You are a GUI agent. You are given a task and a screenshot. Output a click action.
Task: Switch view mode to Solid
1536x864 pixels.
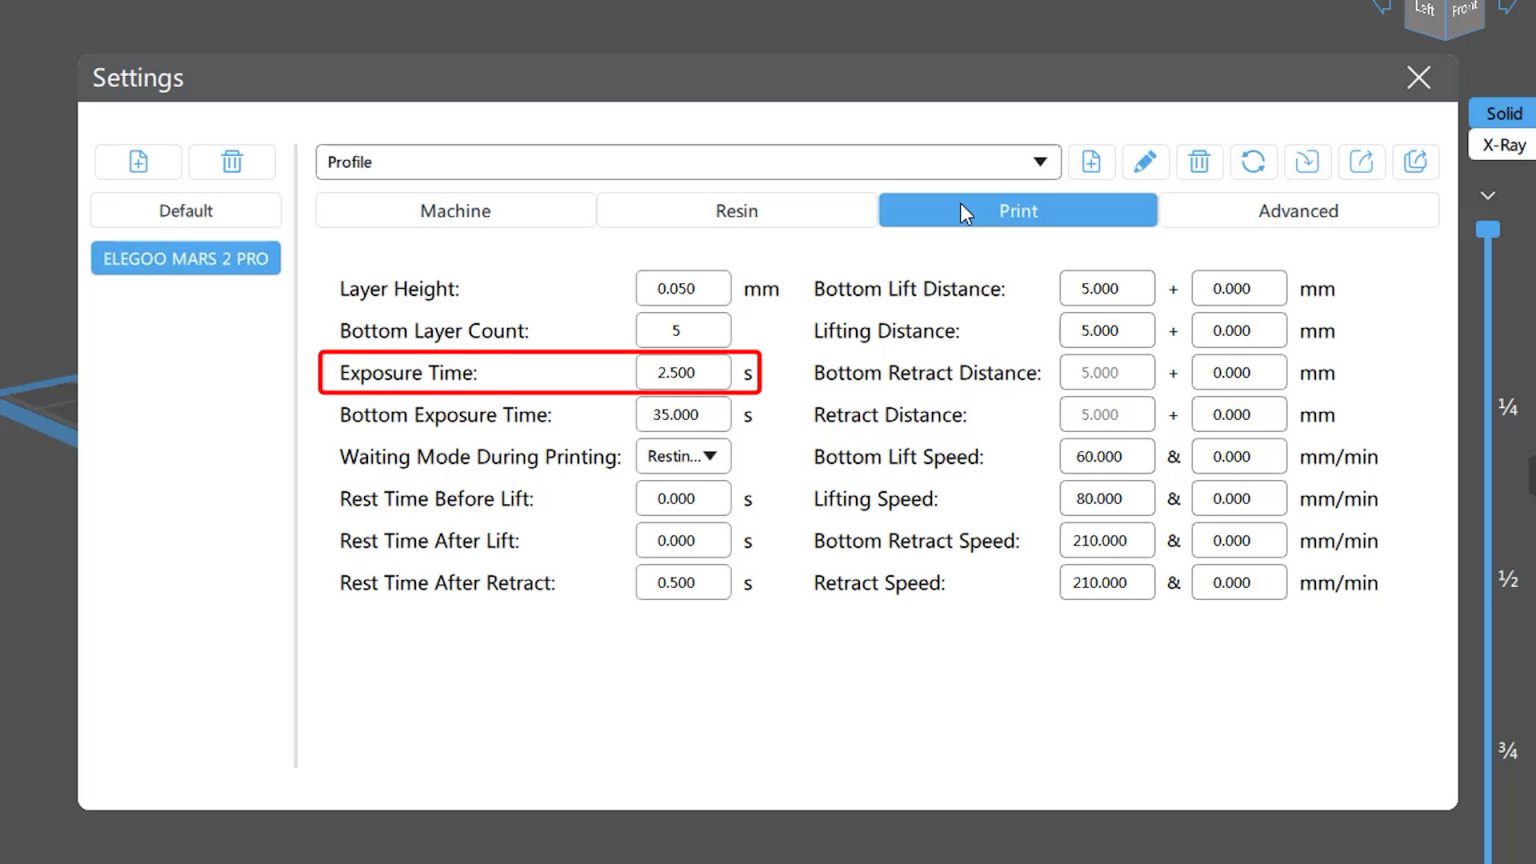coord(1503,113)
